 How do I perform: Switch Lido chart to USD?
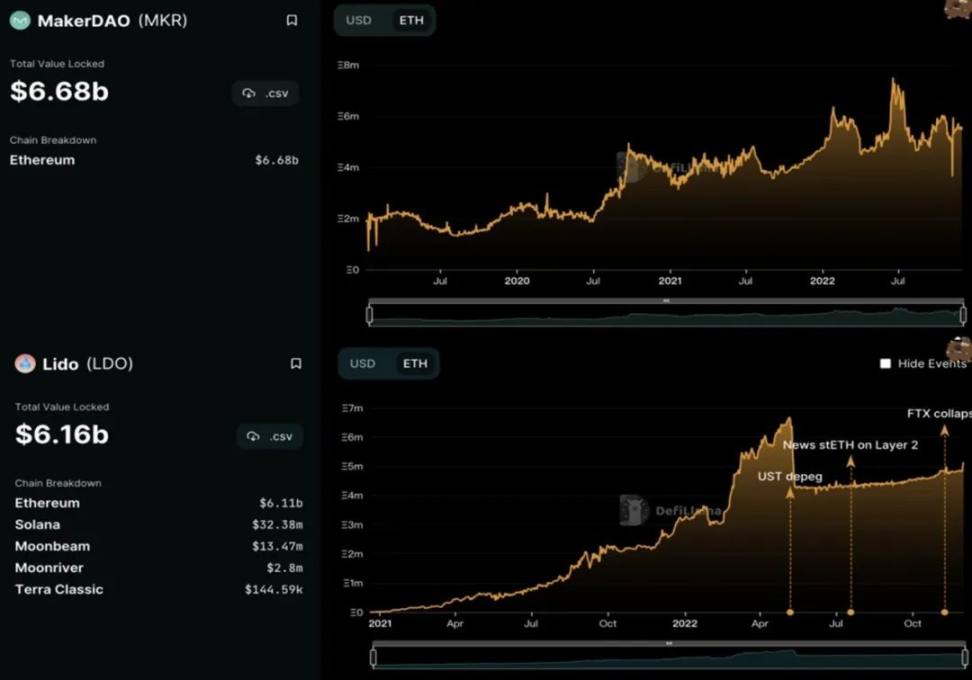tap(362, 364)
